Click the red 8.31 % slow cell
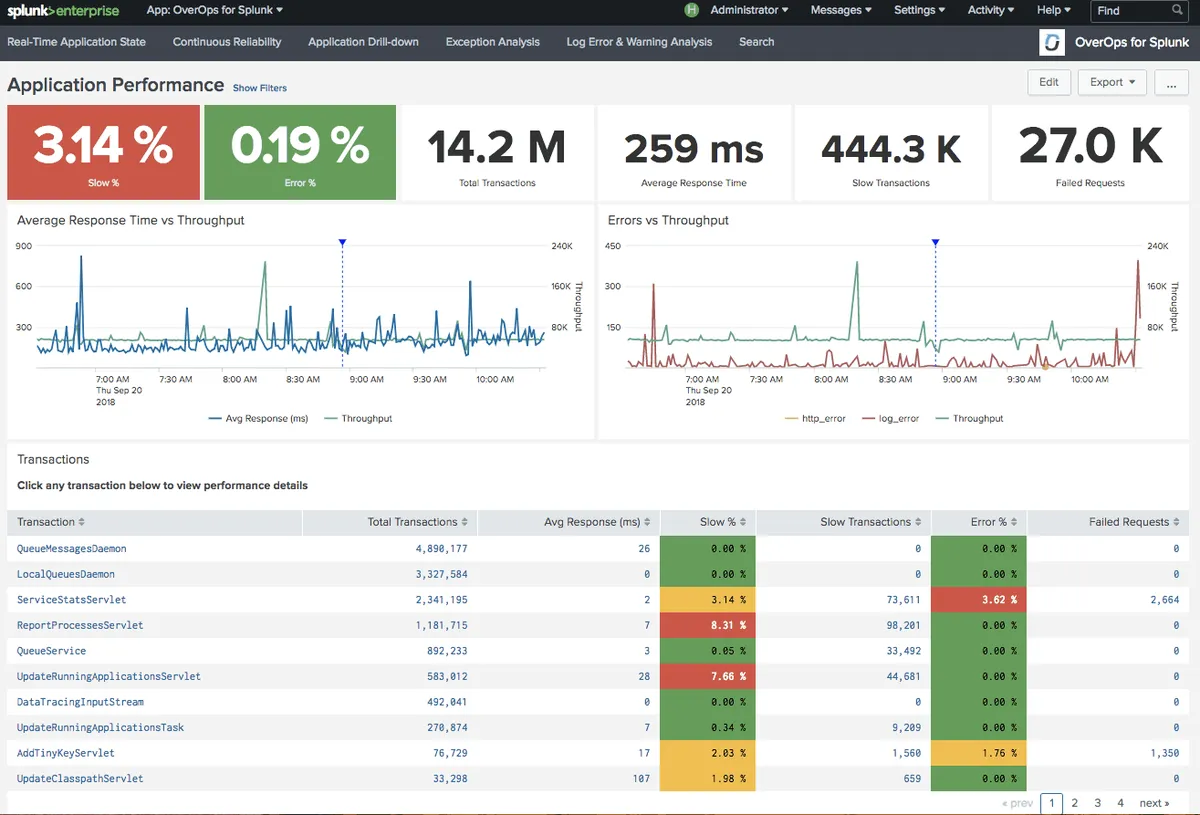1200x815 pixels. pos(706,625)
